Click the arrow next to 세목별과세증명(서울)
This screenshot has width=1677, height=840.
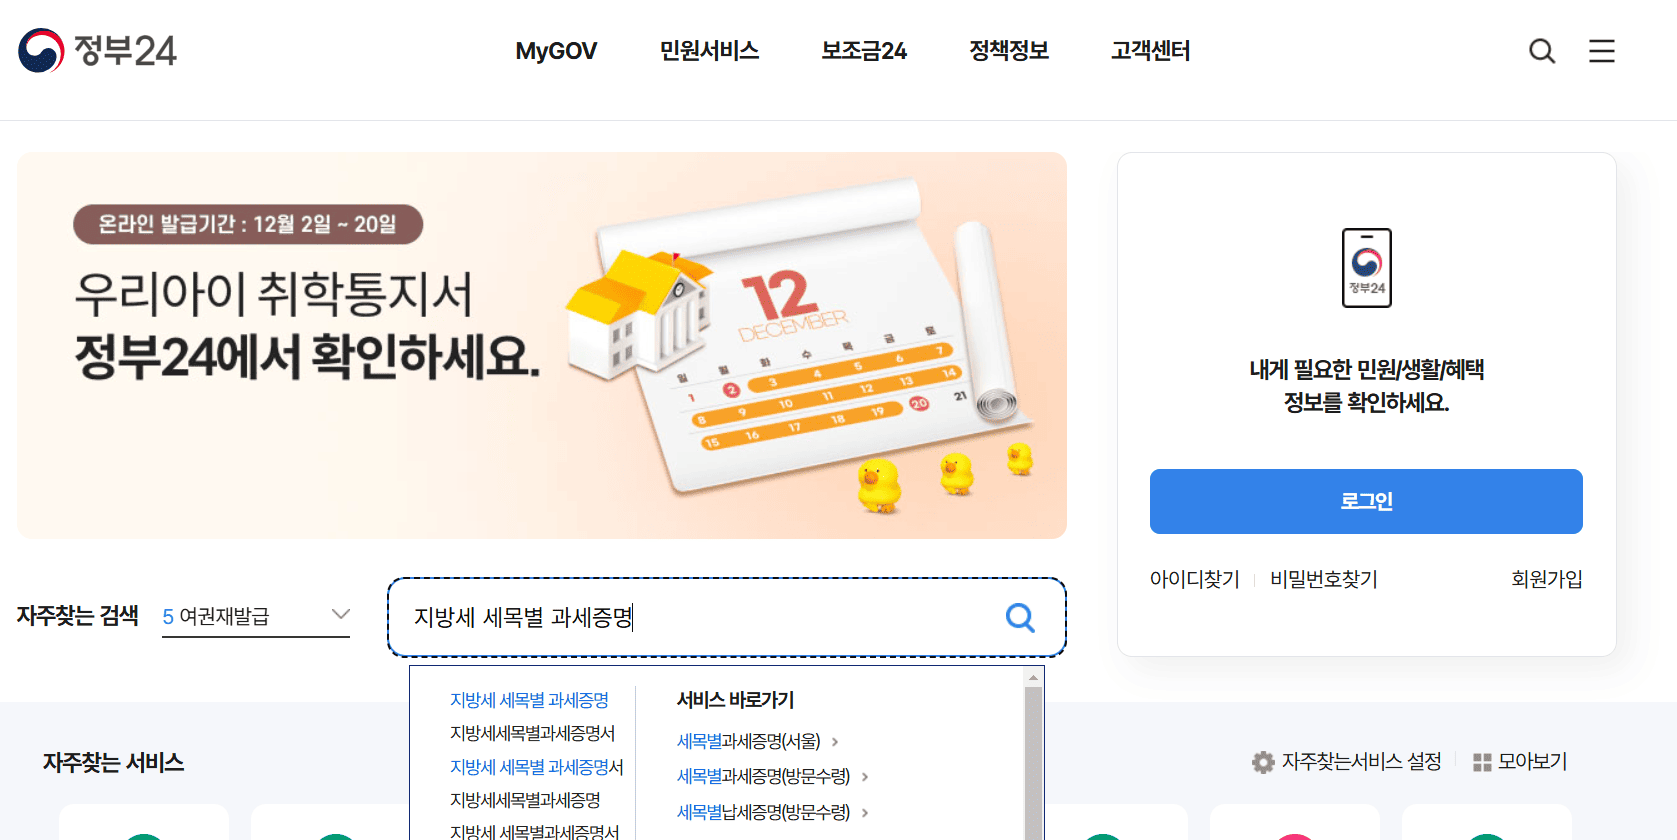(x=835, y=742)
